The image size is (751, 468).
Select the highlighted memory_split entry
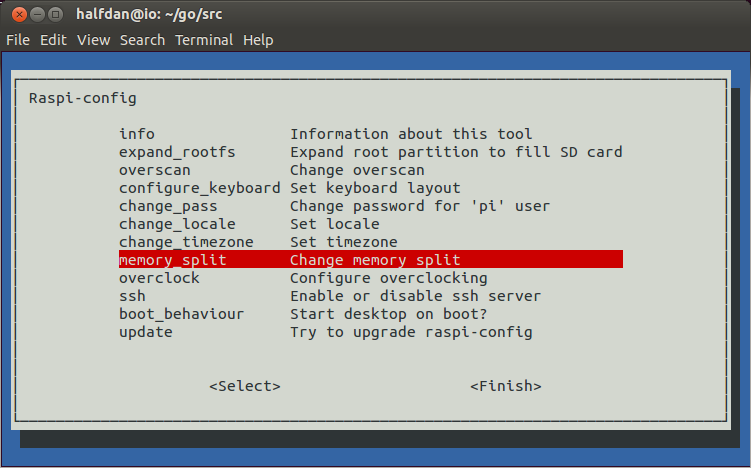click(x=371, y=260)
